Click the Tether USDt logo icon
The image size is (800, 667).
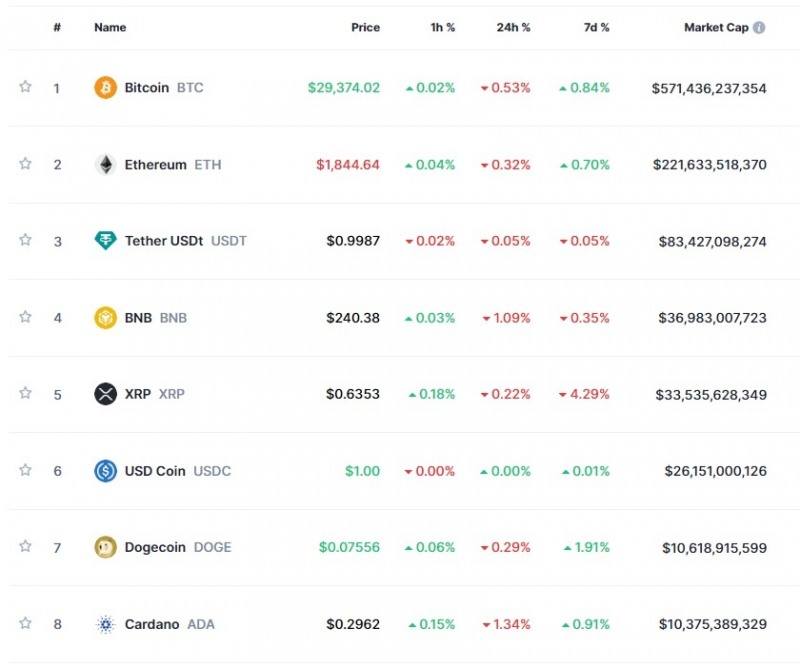(105, 241)
